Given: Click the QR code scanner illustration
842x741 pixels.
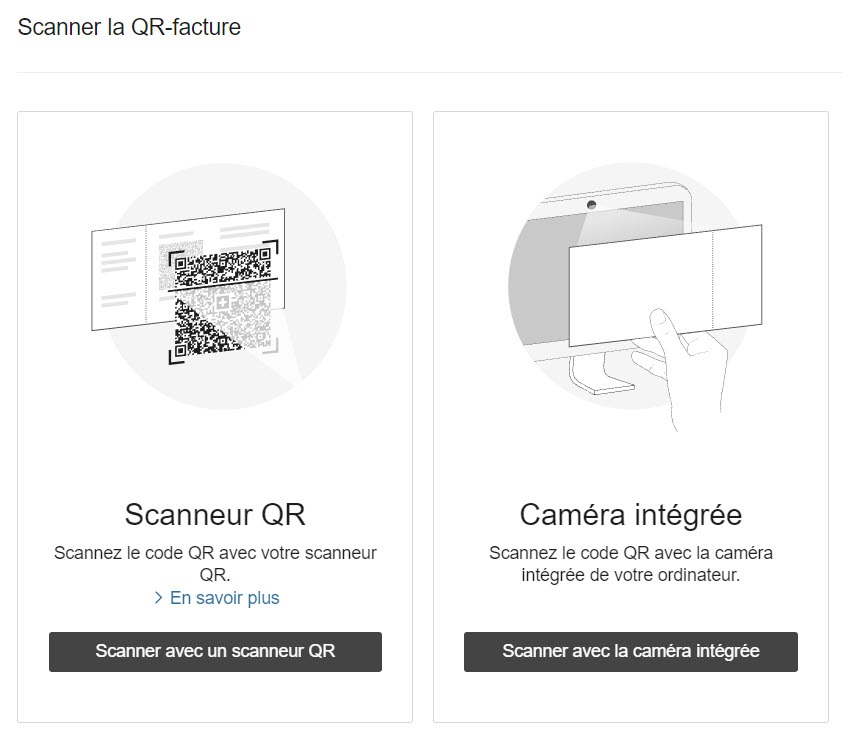Looking at the screenshot, I should [219, 287].
